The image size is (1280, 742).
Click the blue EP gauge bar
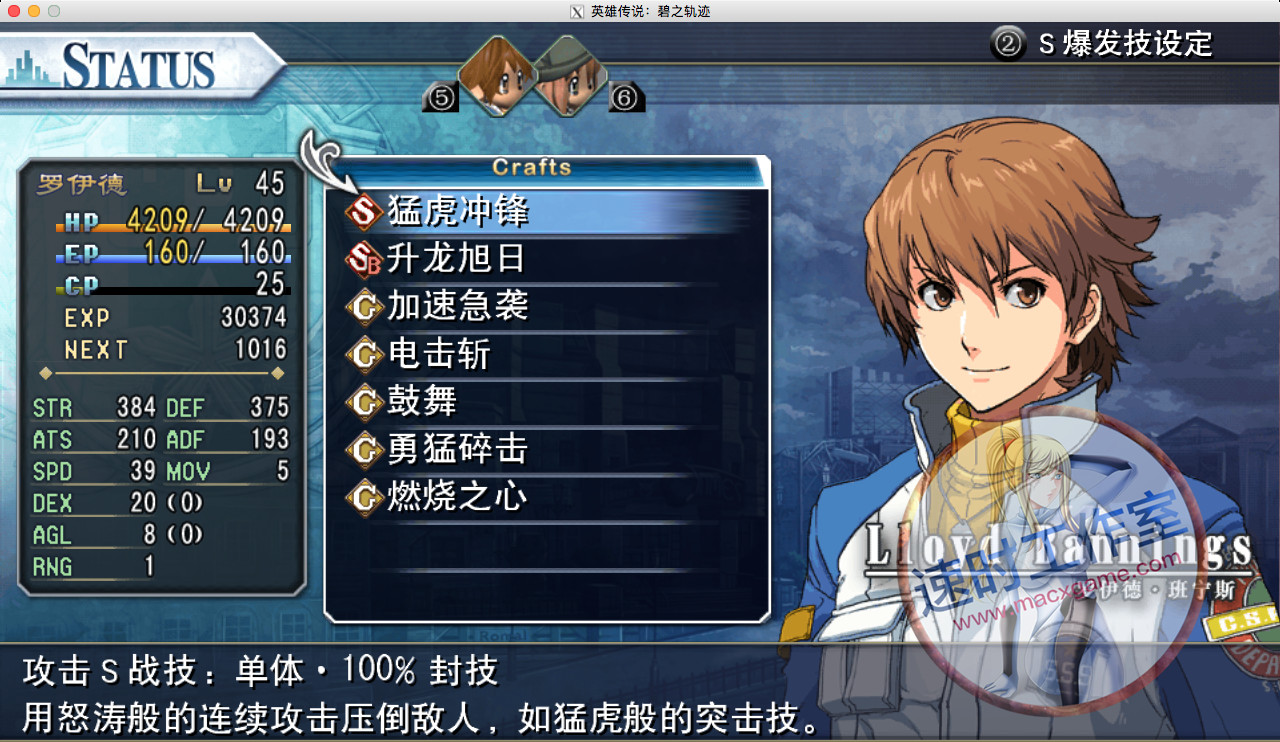click(x=174, y=259)
